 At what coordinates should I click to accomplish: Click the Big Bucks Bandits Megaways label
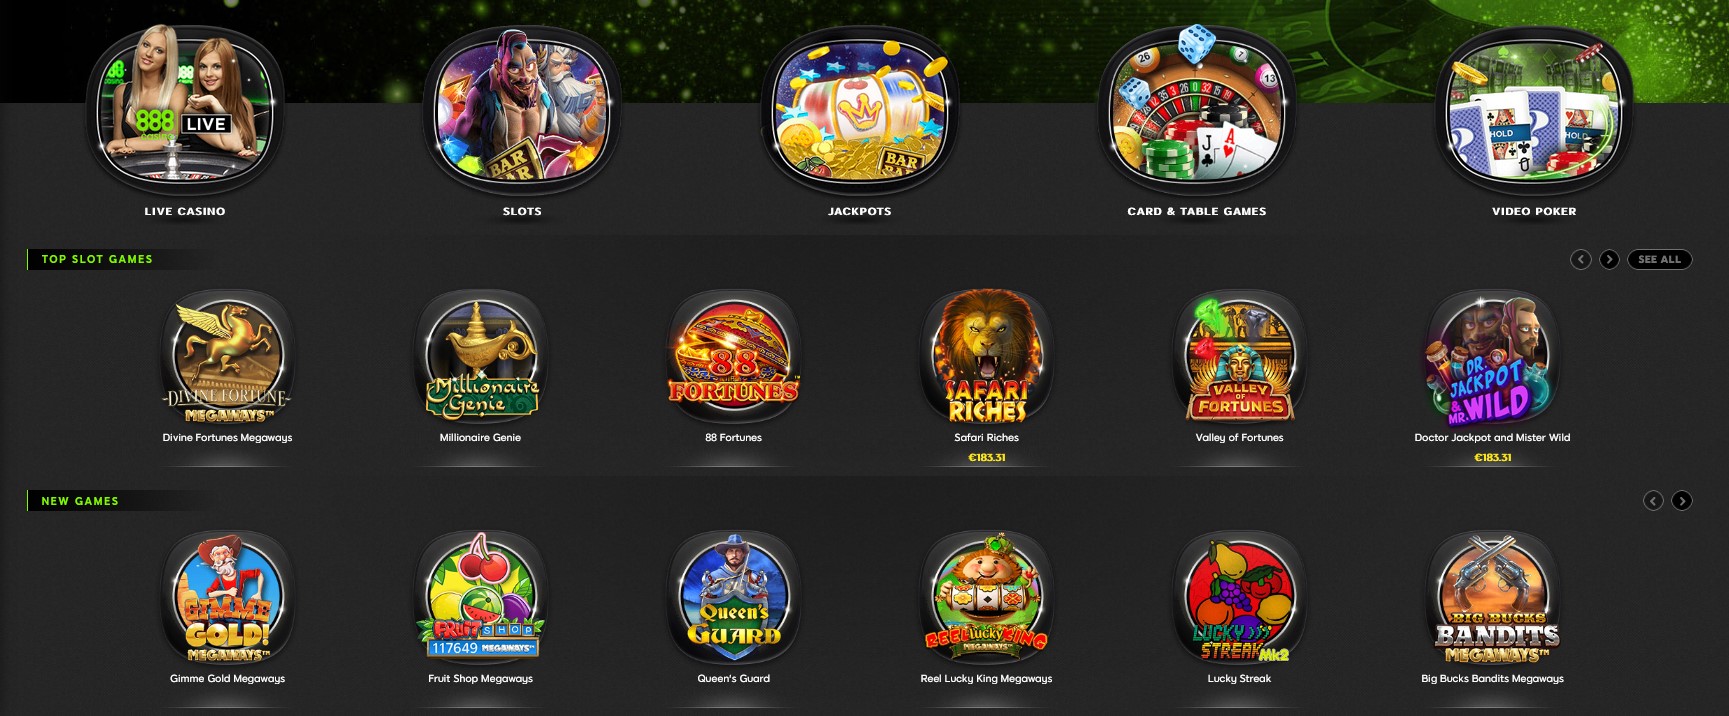1492,678
